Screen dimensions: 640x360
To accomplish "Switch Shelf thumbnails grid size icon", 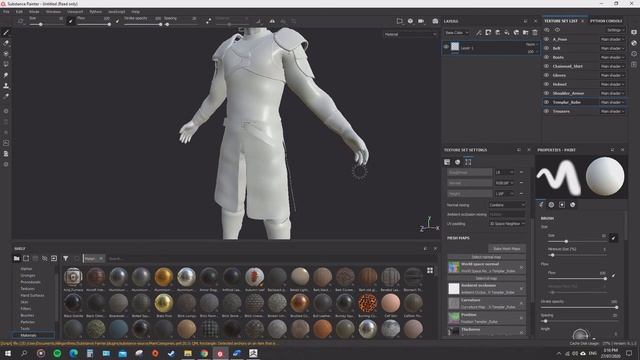I will pos(430,270).
